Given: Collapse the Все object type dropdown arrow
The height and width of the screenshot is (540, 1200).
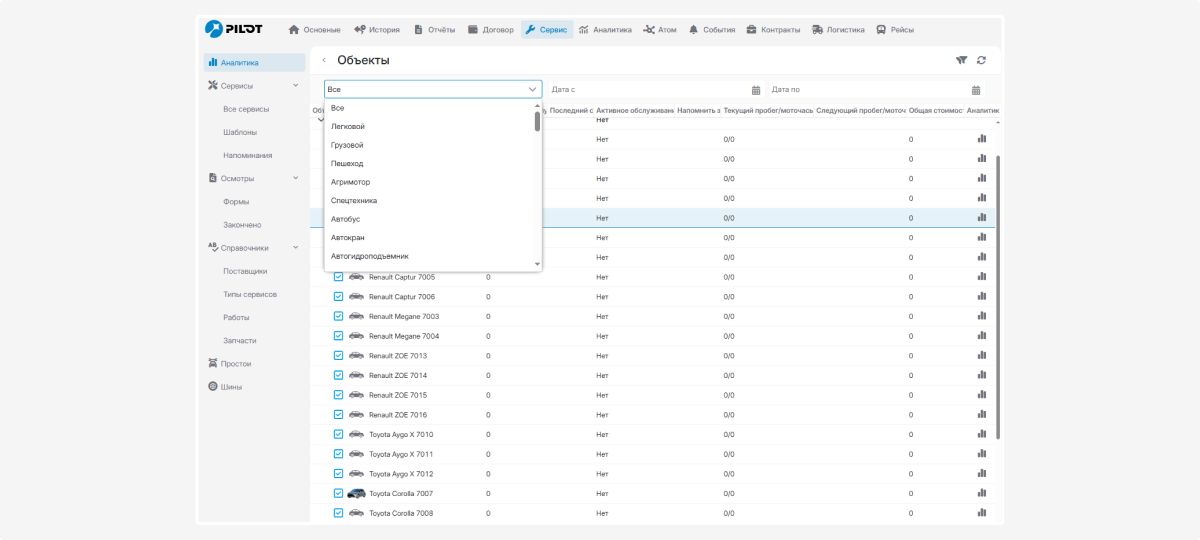Looking at the screenshot, I should [x=532, y=89].
